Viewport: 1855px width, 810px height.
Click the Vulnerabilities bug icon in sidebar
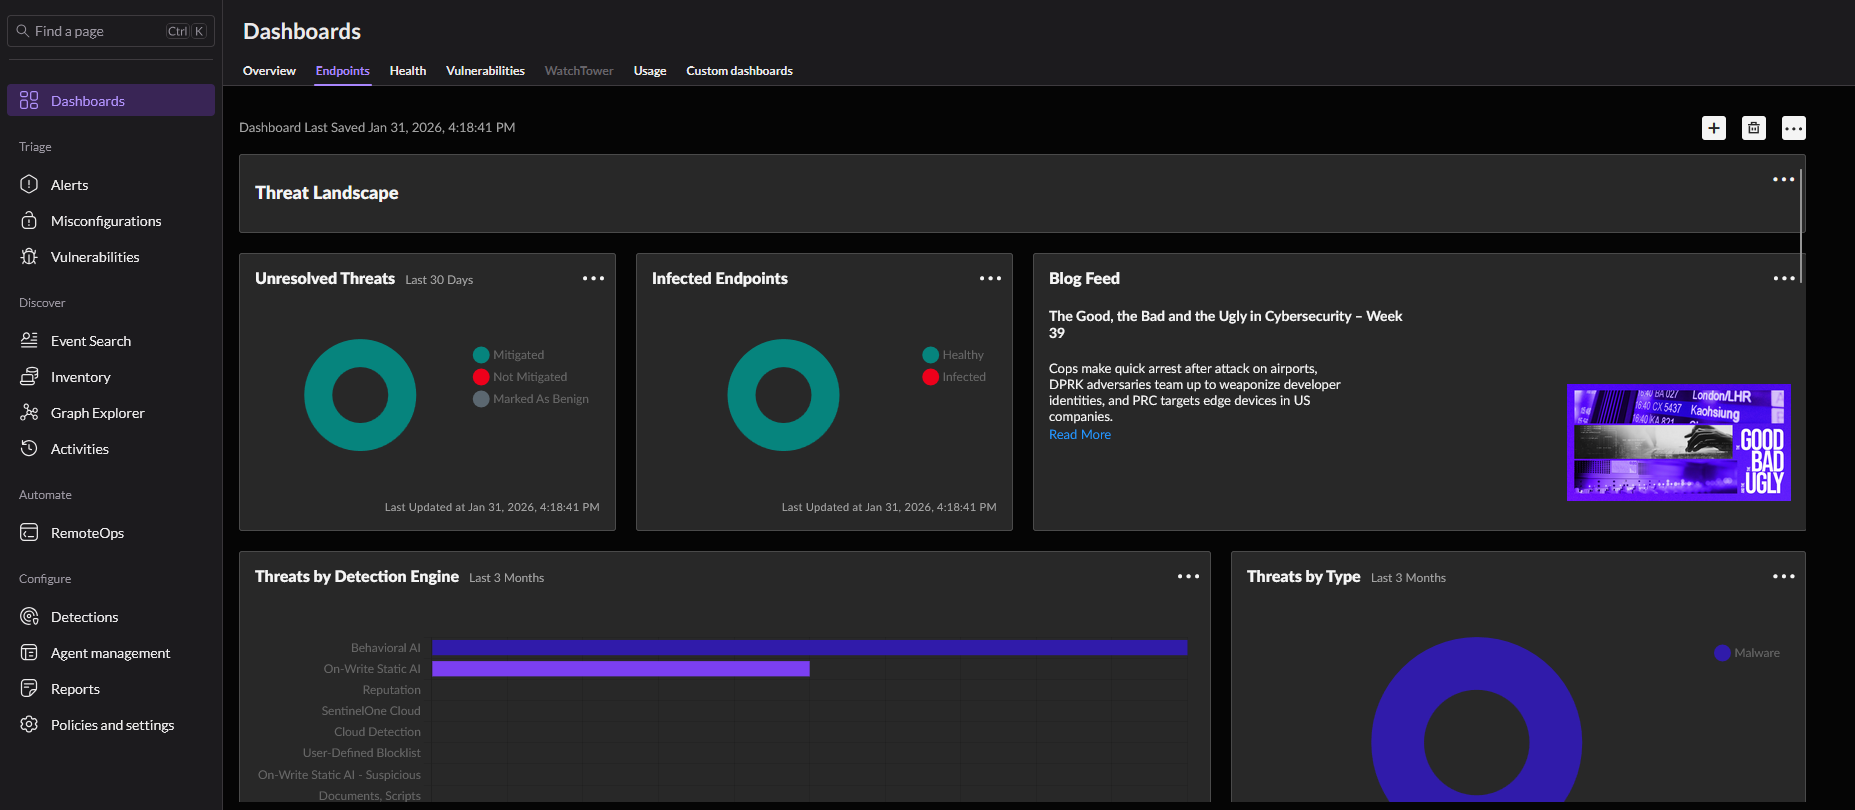(29, 257)
